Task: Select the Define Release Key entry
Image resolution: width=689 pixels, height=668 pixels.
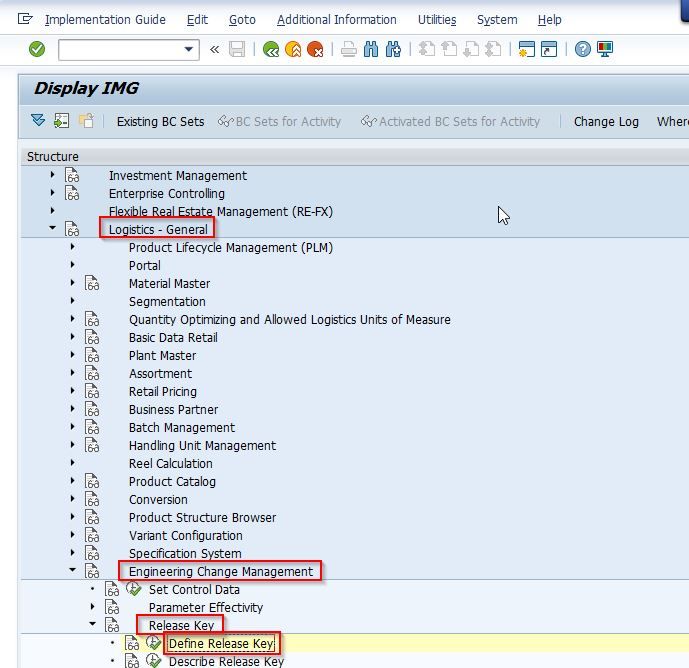Action: [x=221, y=644]
